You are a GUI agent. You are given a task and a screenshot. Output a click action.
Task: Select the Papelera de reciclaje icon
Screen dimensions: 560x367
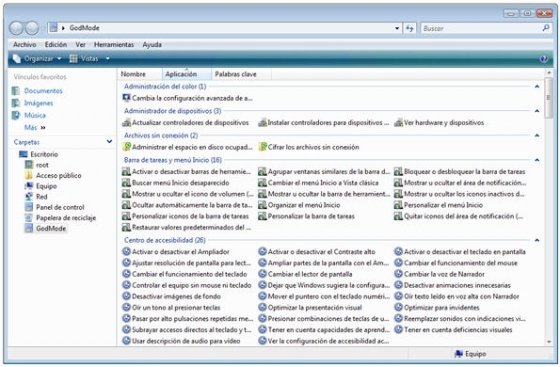(29, 218)
